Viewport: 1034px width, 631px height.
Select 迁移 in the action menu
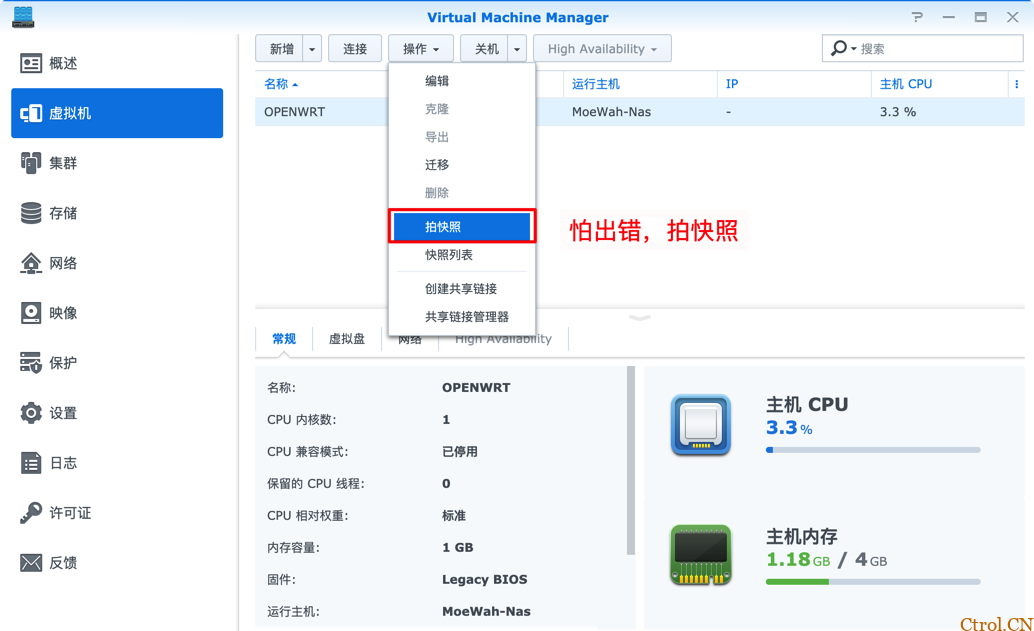tap(437, 165)
